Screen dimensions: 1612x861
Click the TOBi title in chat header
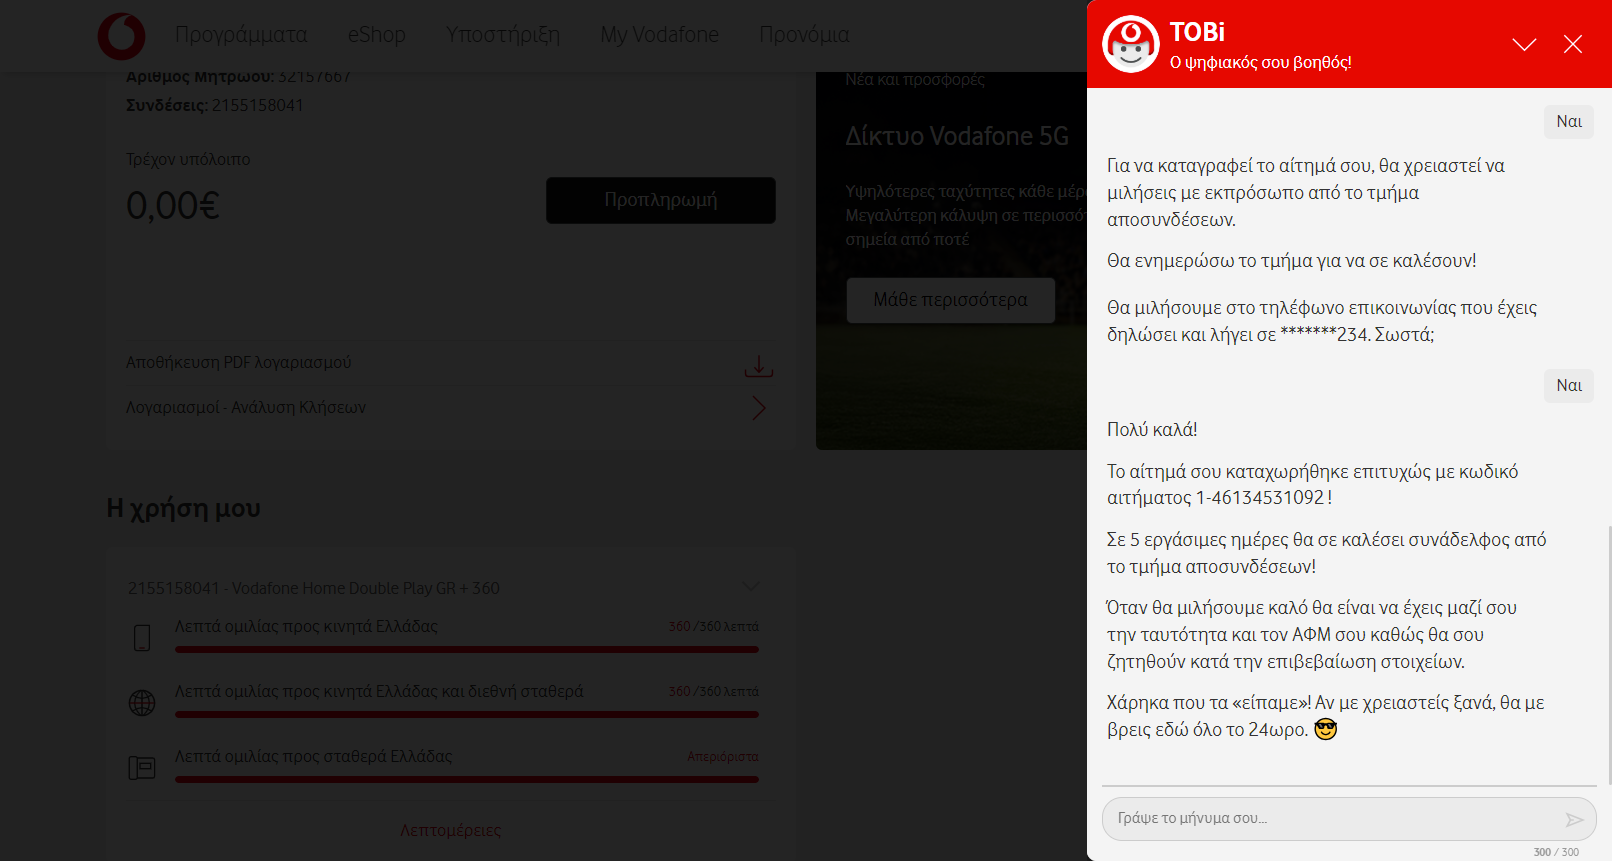tap(1197, 32)
